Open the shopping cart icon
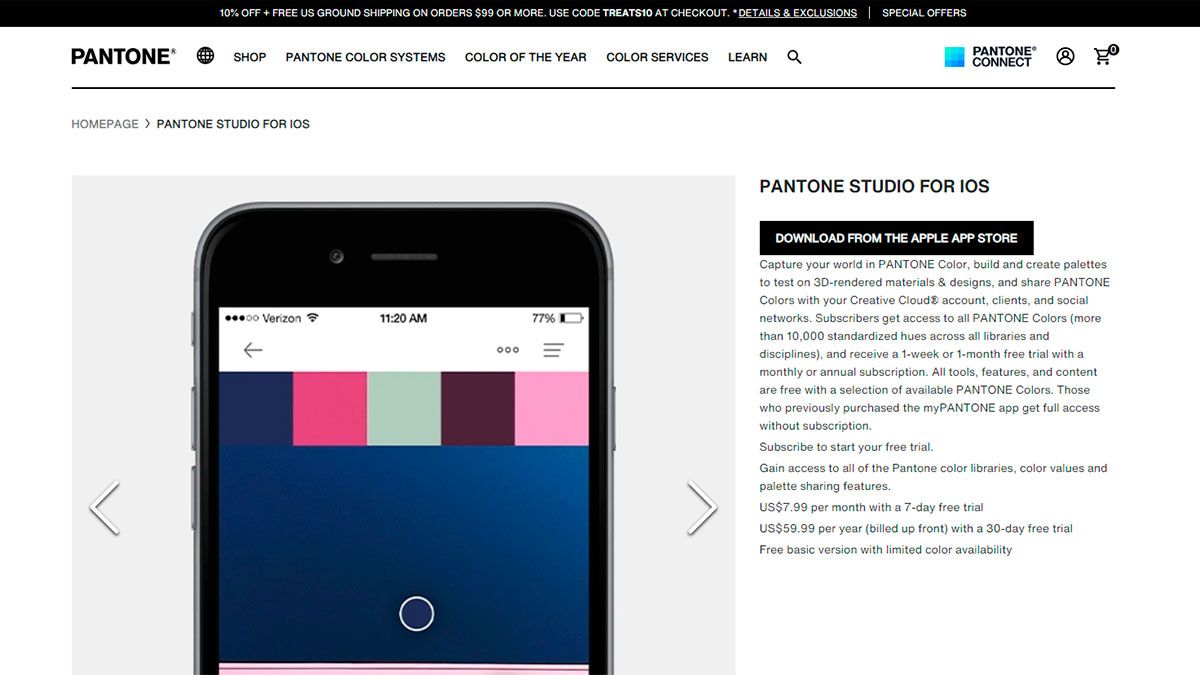The width and height of the screenshot is (1200, 675). point(1103,57)
